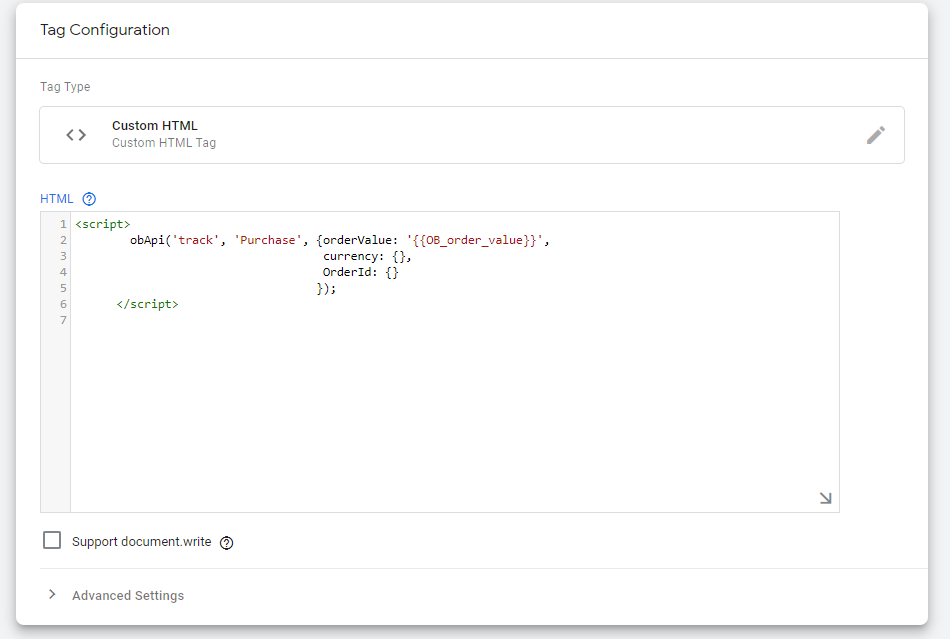Open help tooltip next to HTML label

89,199
